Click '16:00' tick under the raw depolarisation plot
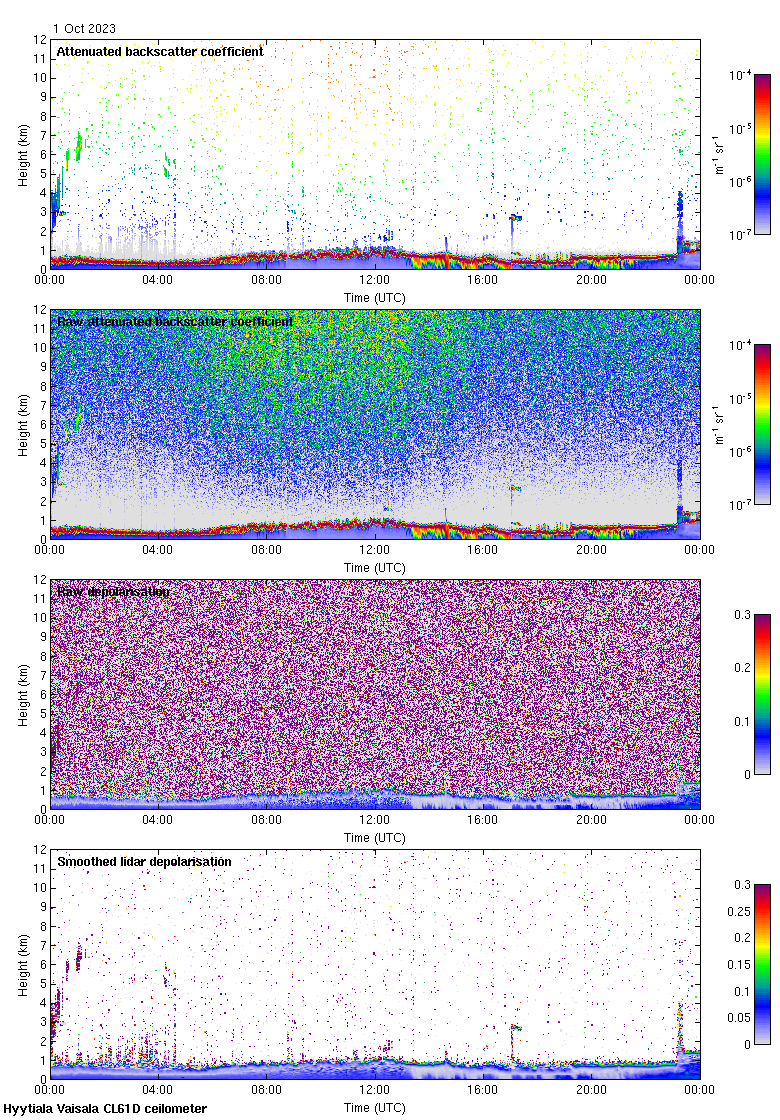Image resolution: width=780 pixels, height=1120 pixels. point(483,820)
